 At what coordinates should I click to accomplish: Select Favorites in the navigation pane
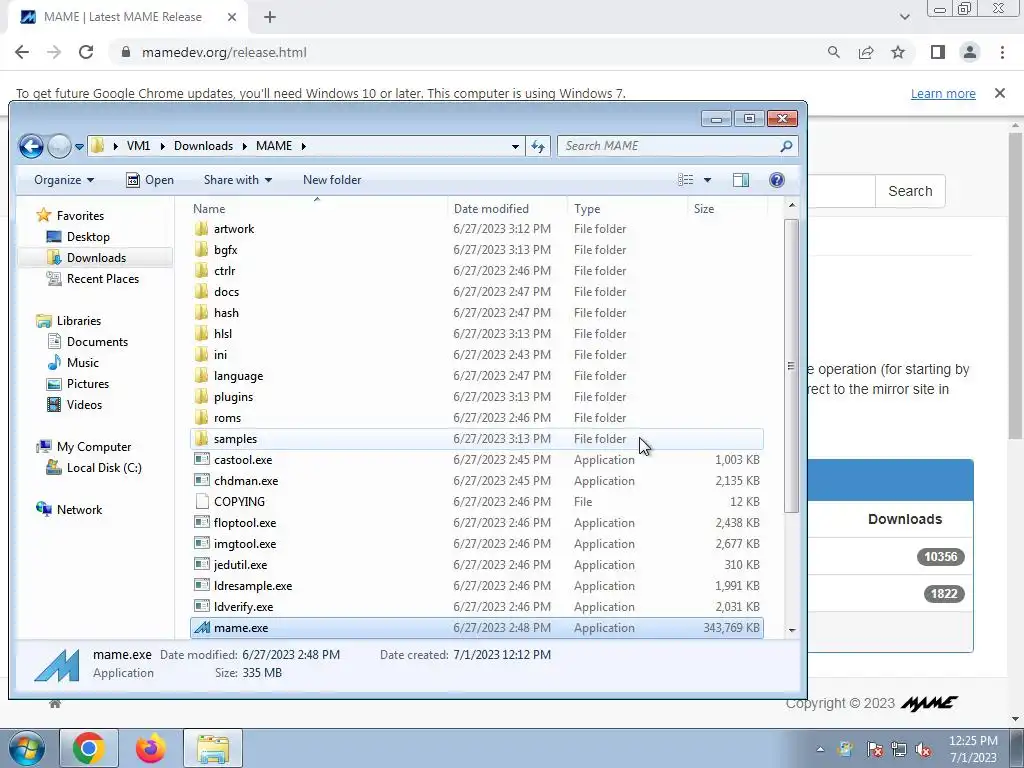click(x=70, y=216)
